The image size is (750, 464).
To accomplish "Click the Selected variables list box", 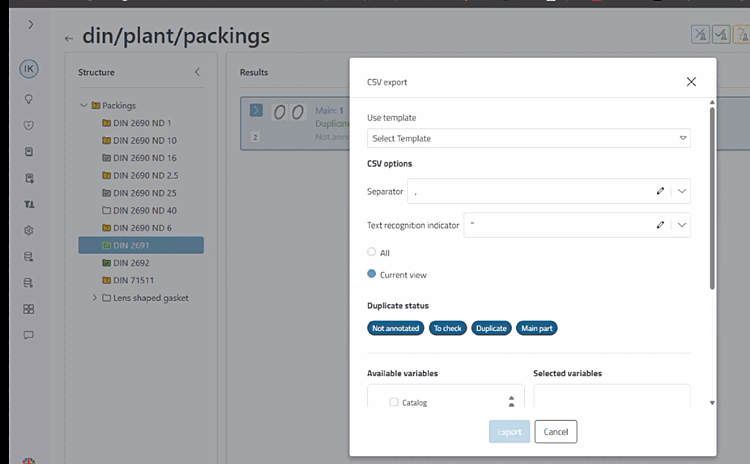I will click(x=612, y=396).
